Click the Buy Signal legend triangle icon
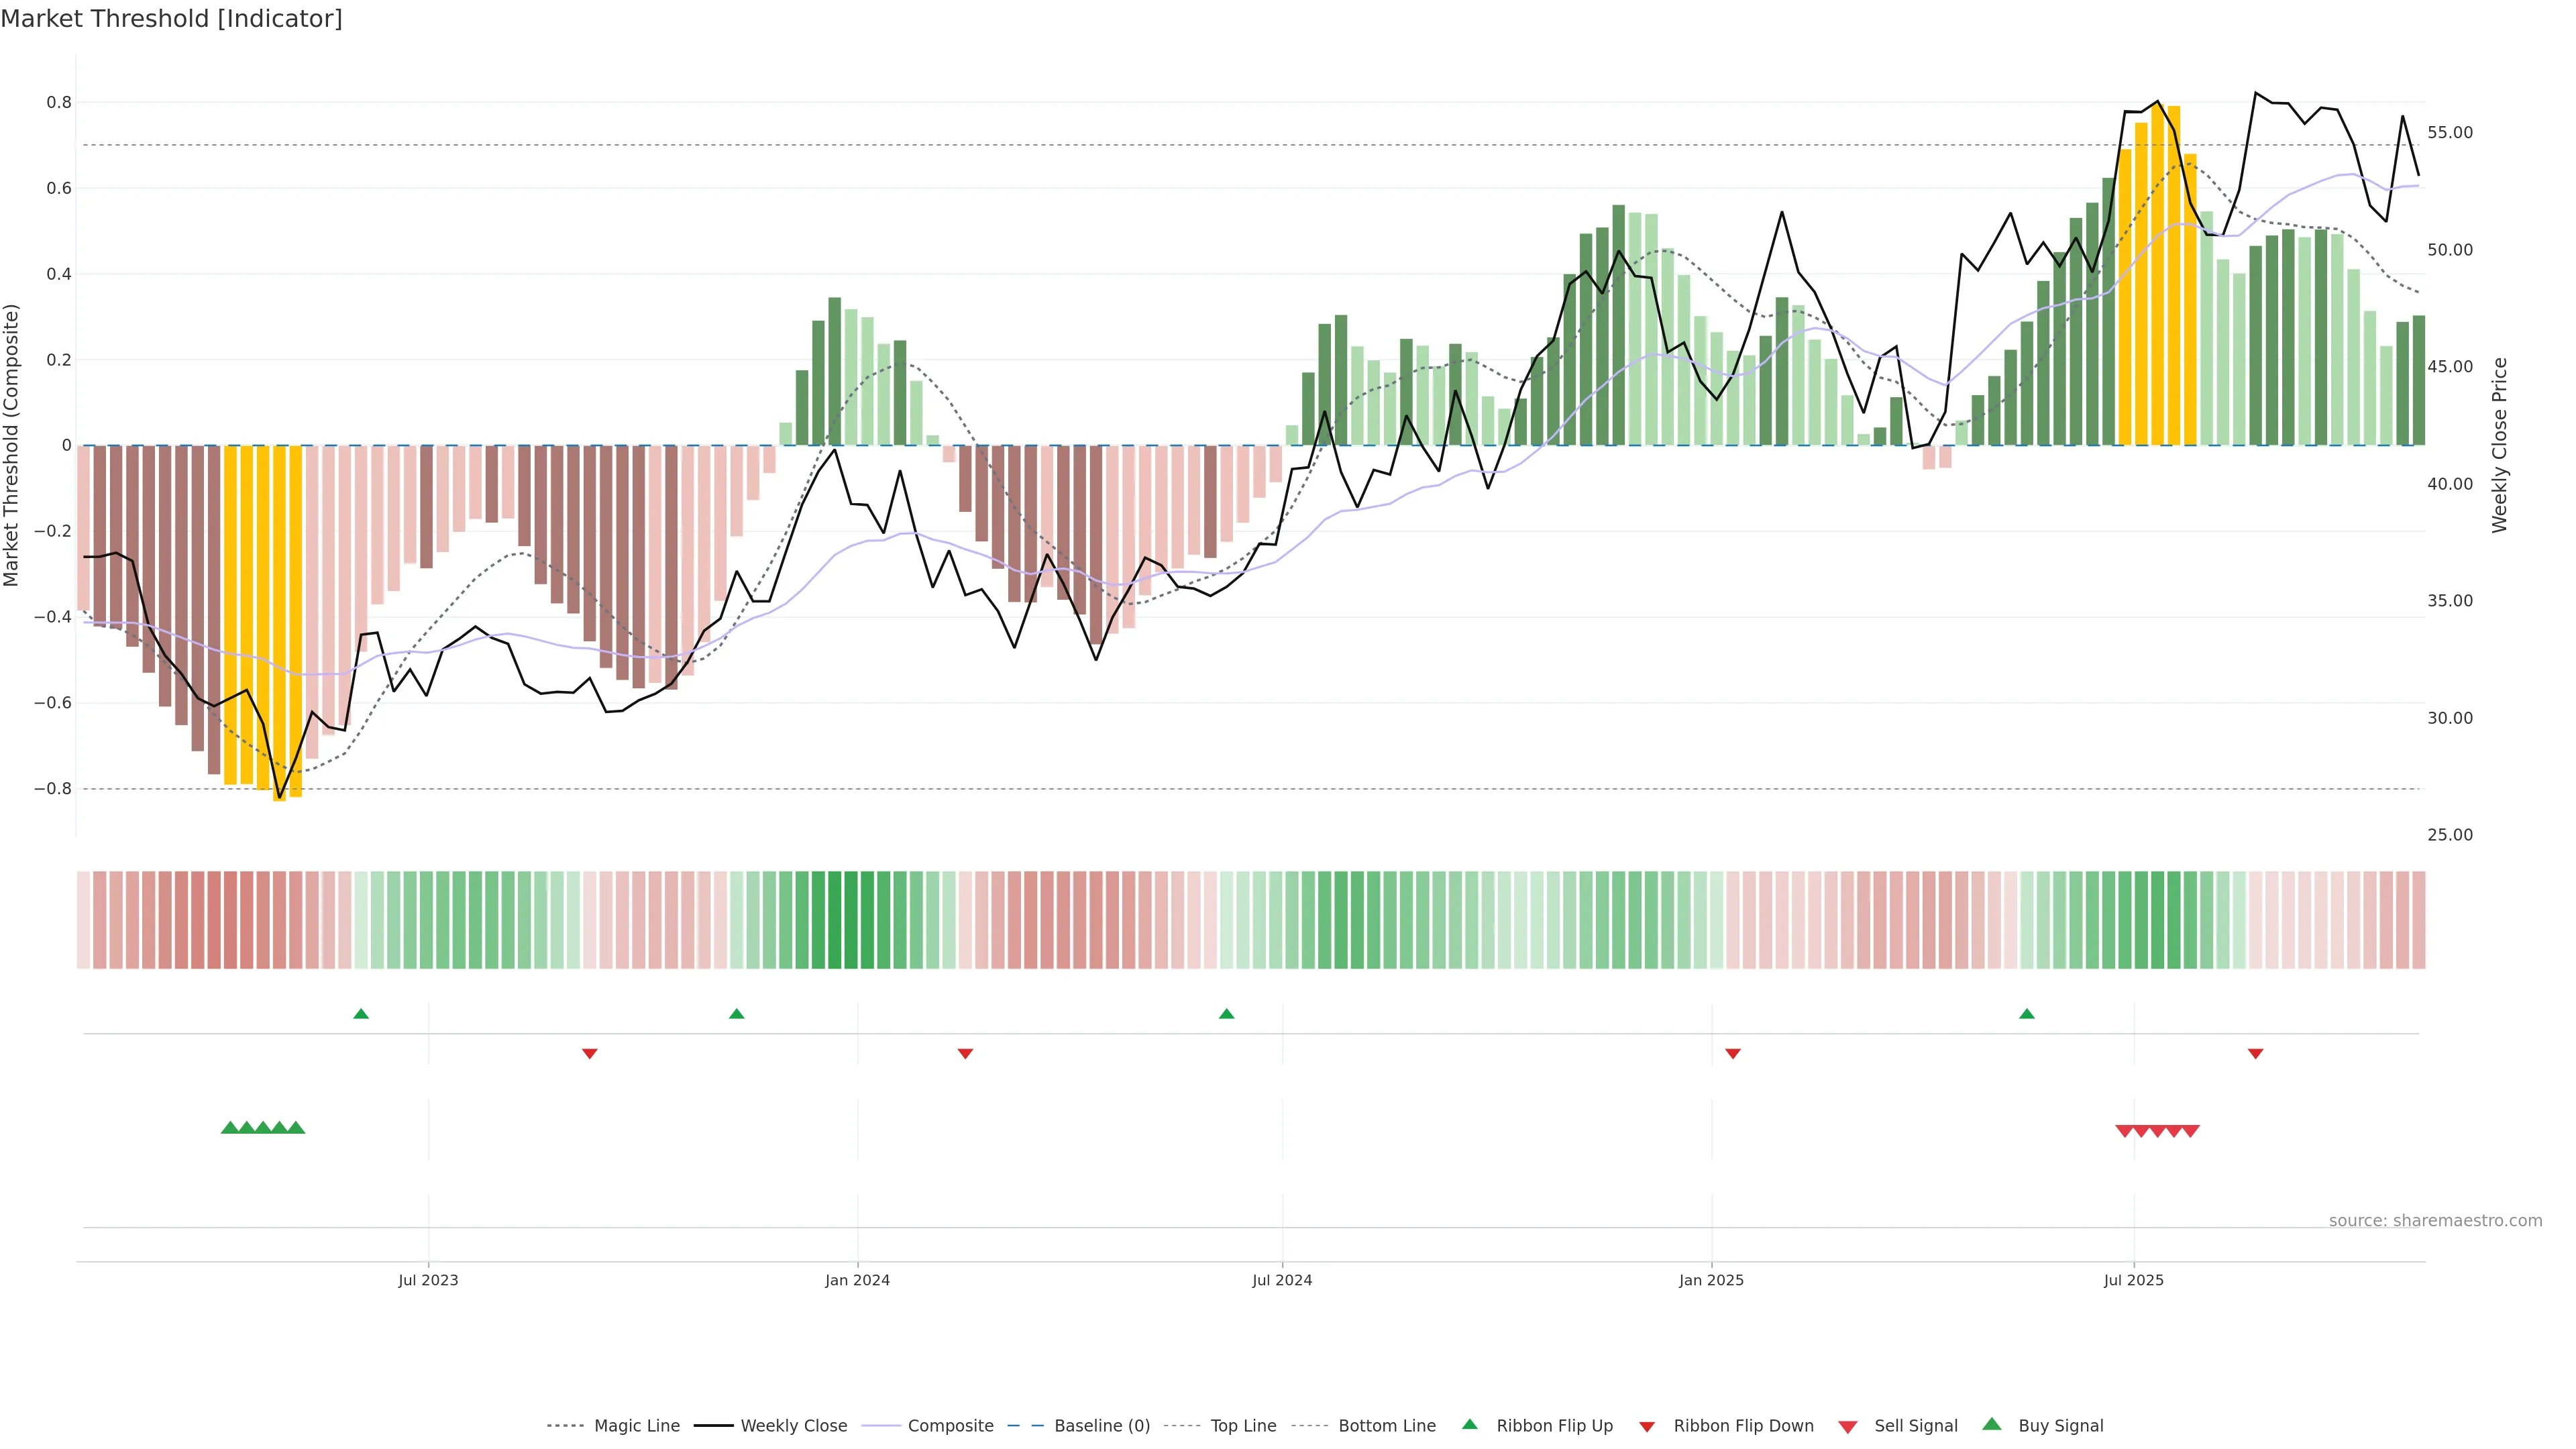This screenshot has height=1449, width=2576. (1991, 1424)
